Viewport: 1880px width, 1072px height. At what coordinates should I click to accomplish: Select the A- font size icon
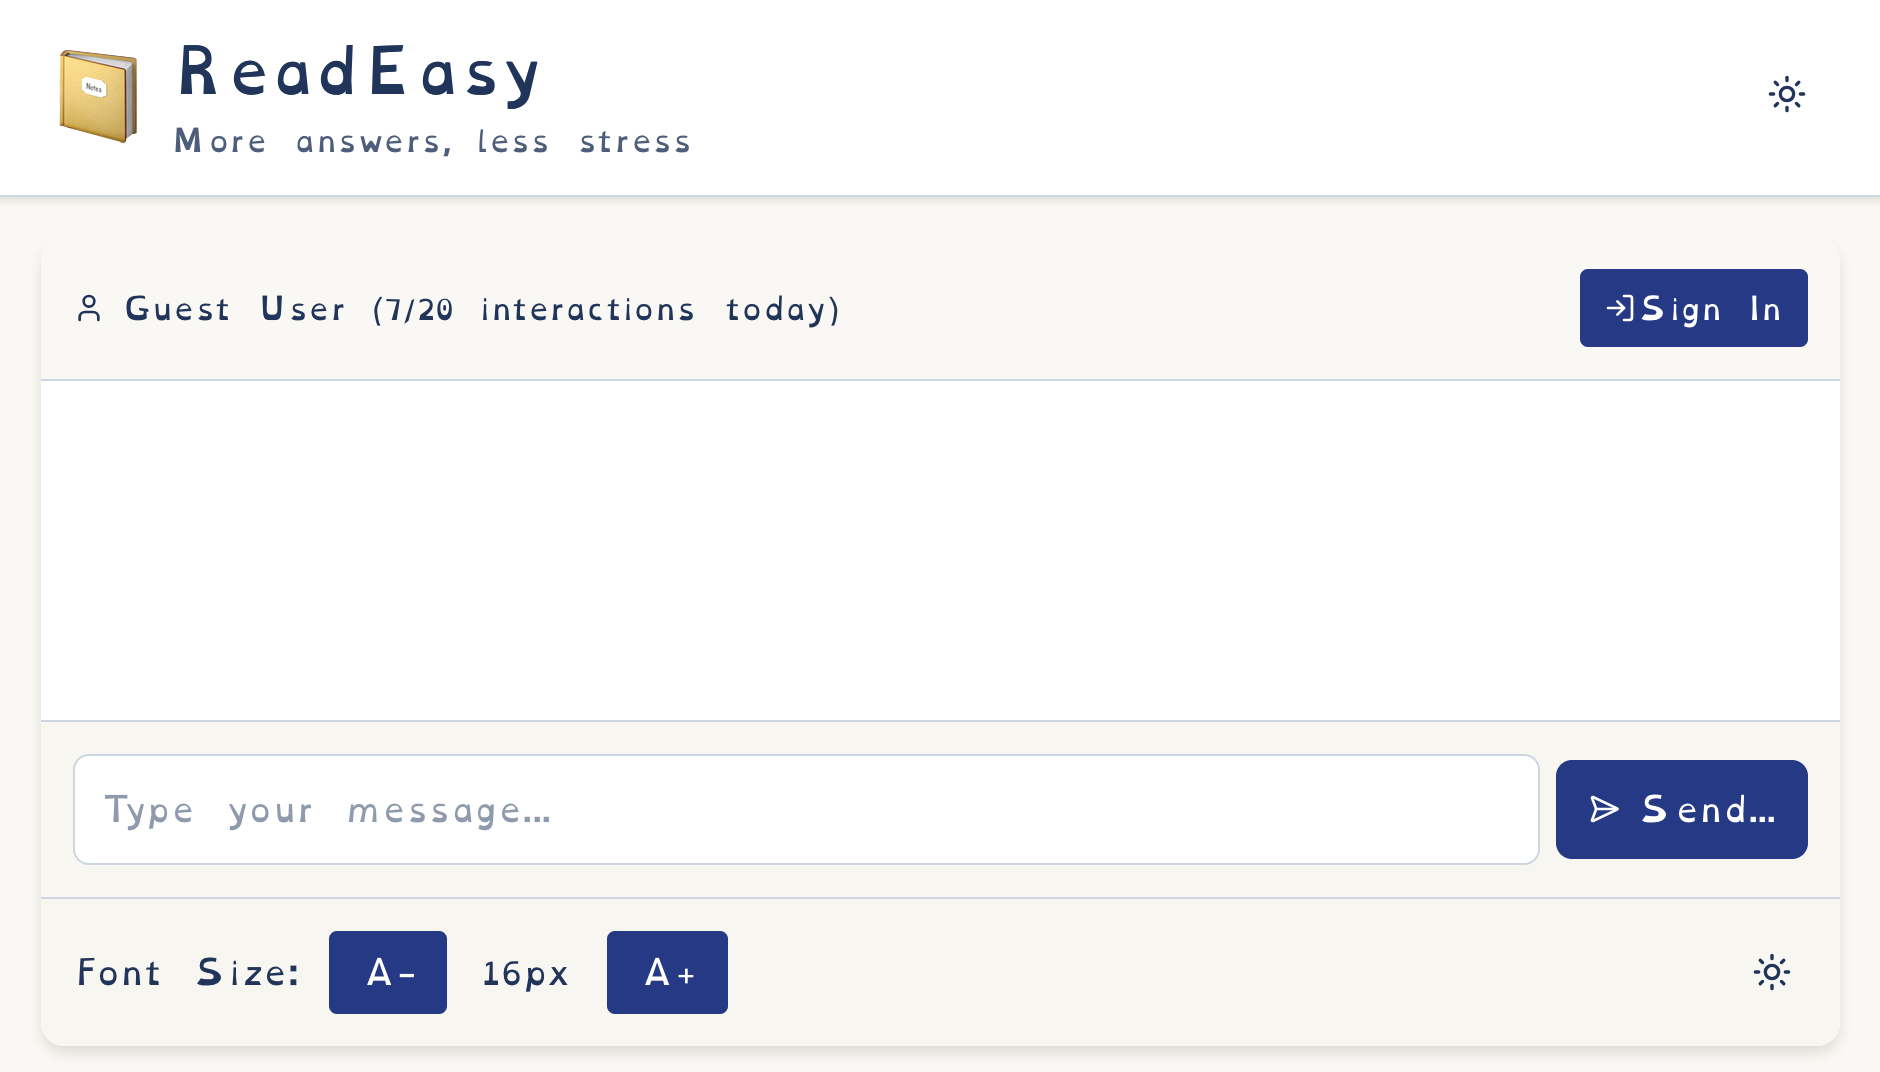tap(388, 972)
